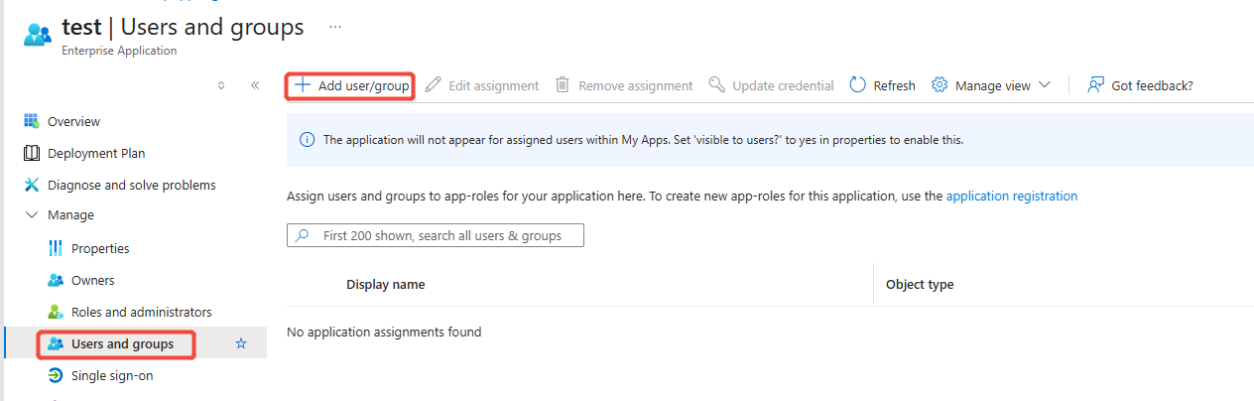Open Single sign-on sidebar item
Screen dimensions: 1254x401
(x=112, y=376)
